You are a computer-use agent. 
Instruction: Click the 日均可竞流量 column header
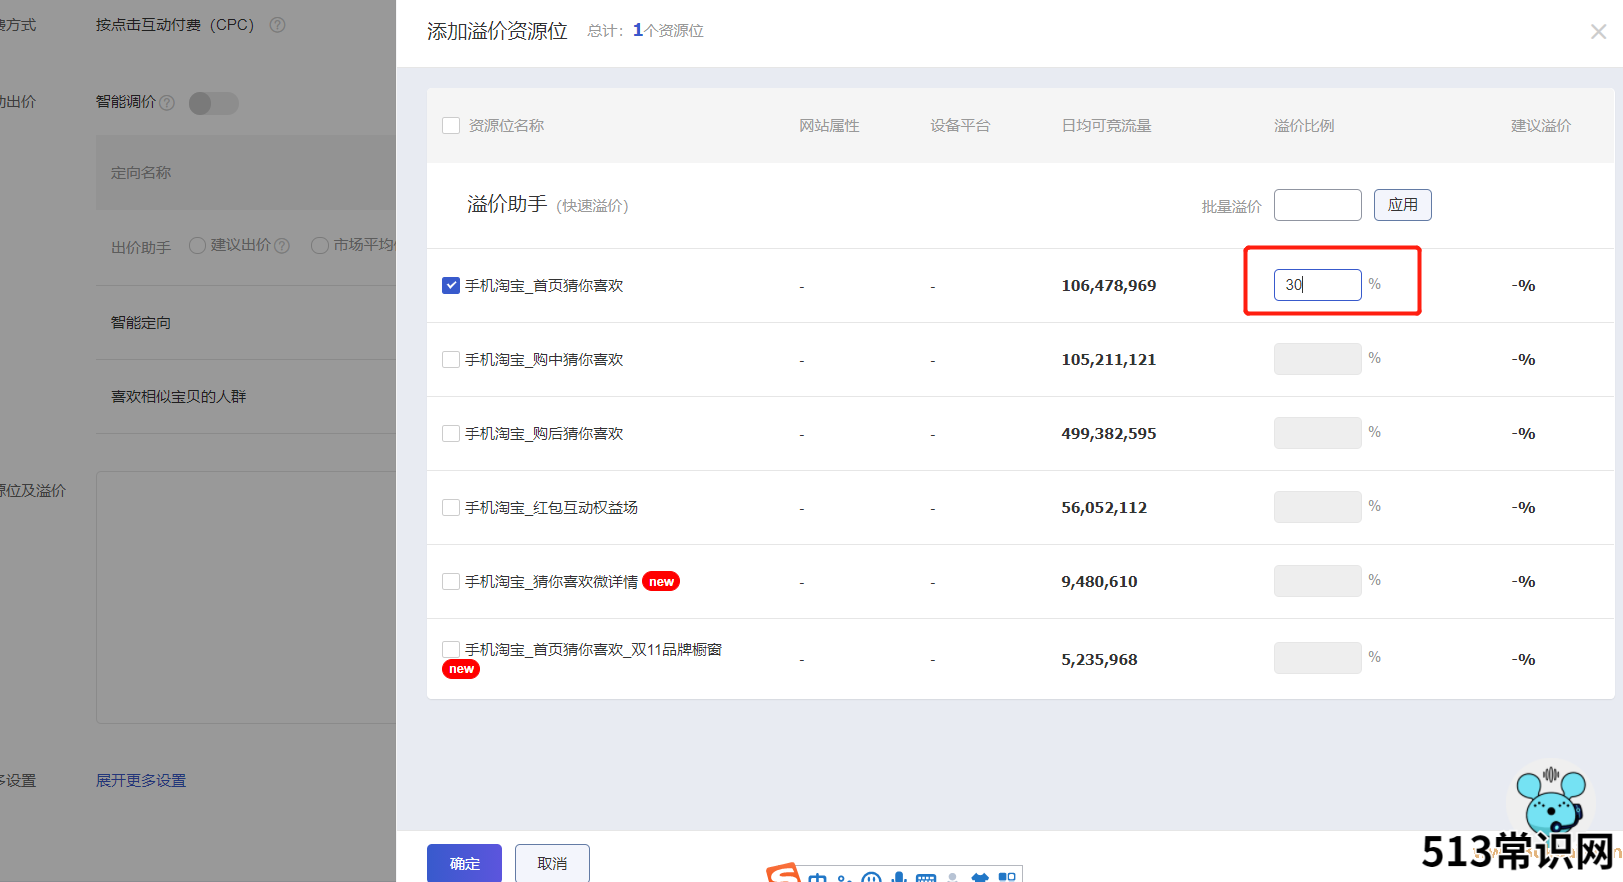point(1106,126)
